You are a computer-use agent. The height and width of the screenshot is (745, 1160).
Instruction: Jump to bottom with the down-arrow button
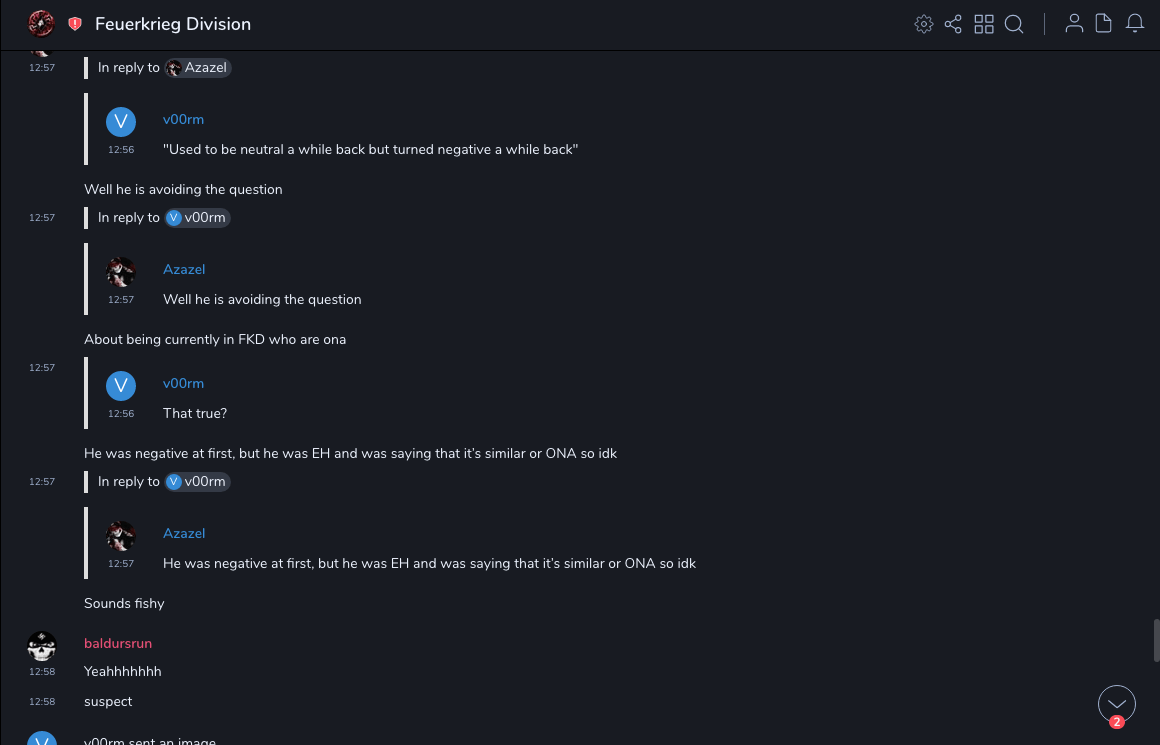coord(1117,704)
